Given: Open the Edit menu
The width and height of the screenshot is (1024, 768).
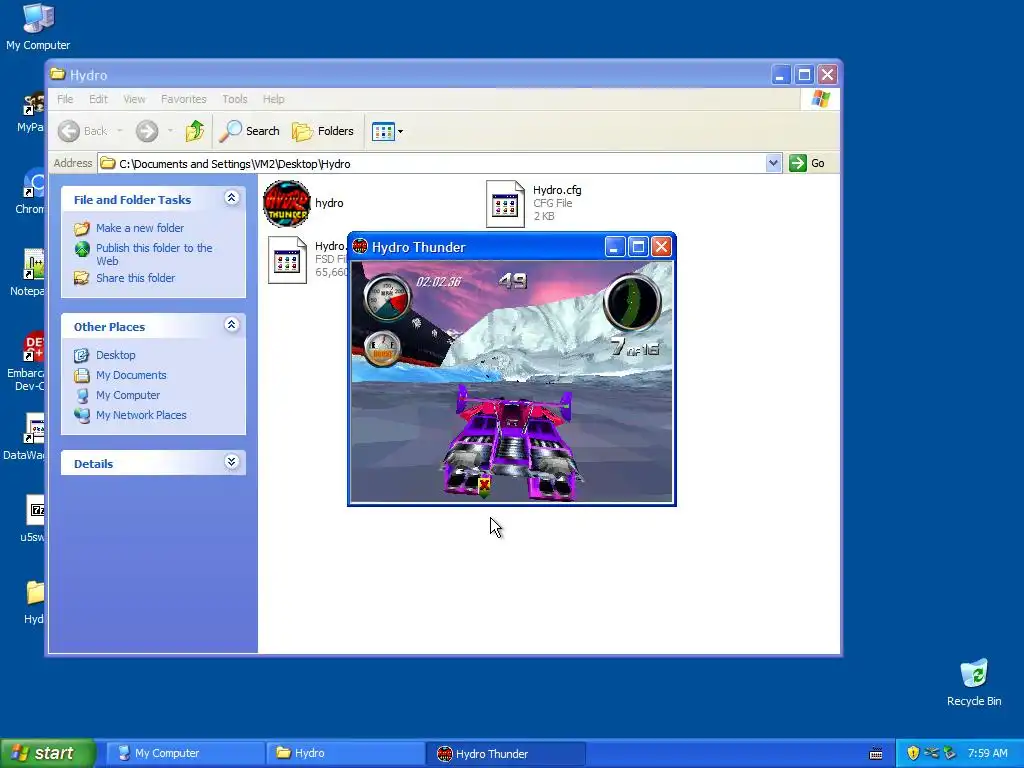Looking at the screenshot, I should pos(98,99).
